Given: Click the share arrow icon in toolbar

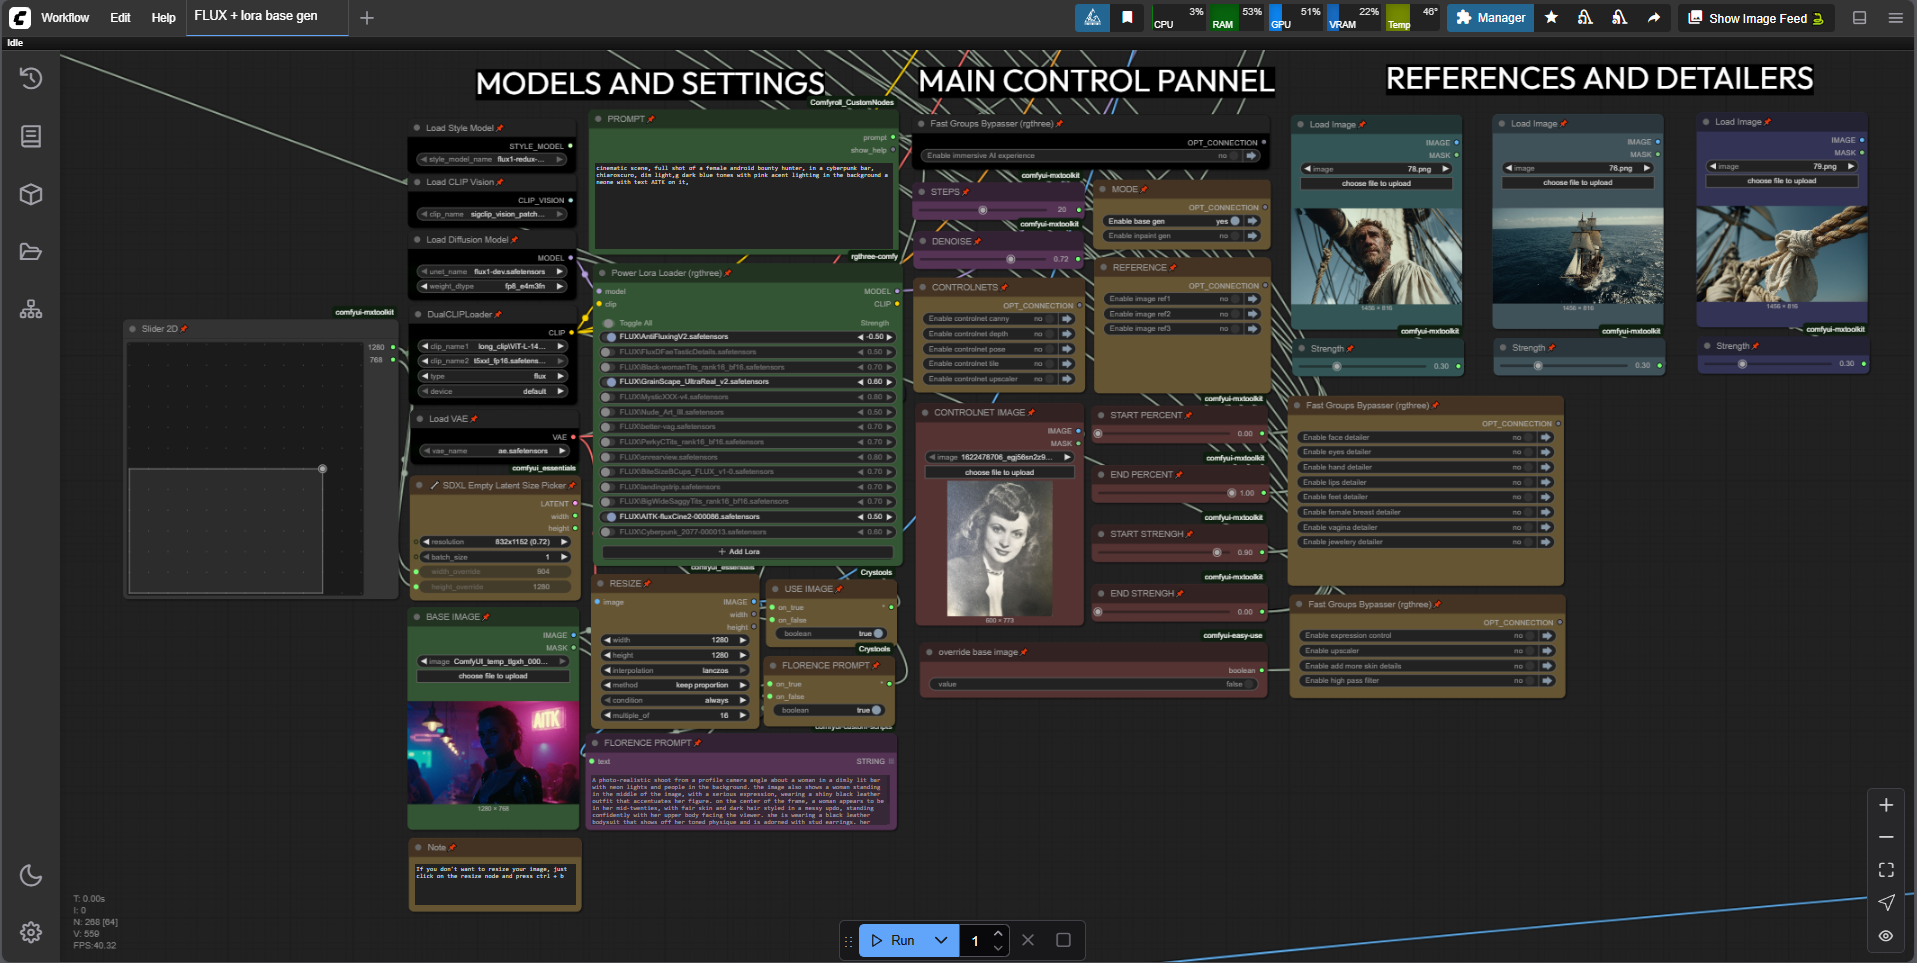Looking at the screenshot, I should 1654,17.
